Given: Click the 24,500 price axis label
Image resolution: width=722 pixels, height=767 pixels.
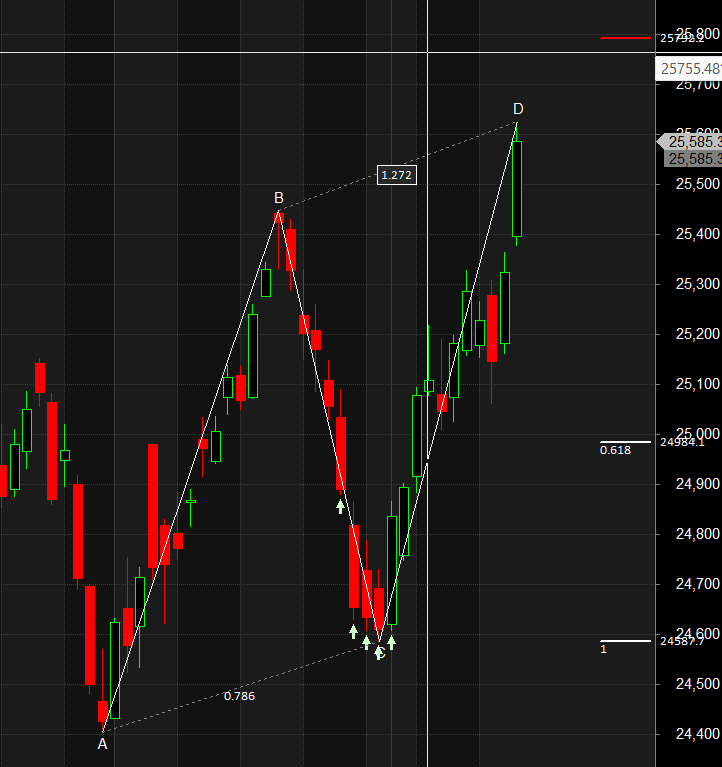Looking at the screenshot, I should click(698, 684).
